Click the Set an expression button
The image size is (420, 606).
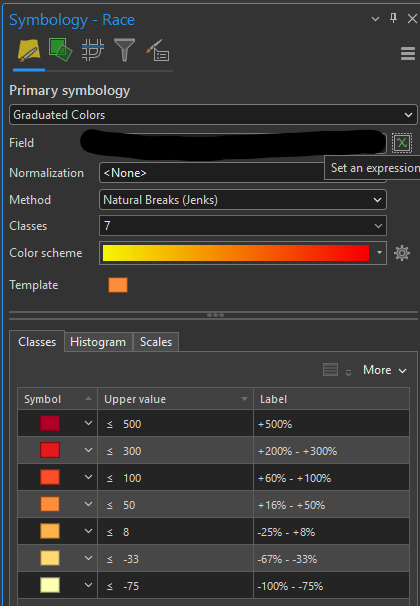[402, 143]
